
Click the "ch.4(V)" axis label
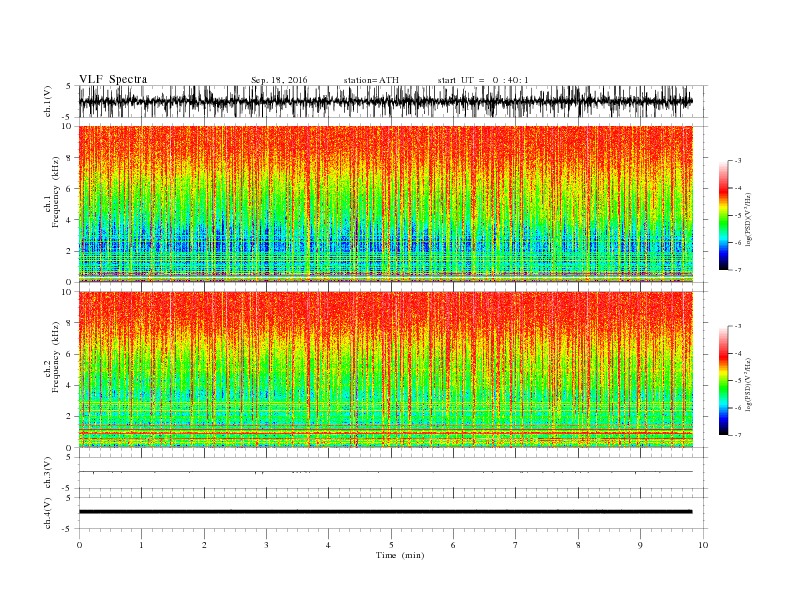[48, 513]
